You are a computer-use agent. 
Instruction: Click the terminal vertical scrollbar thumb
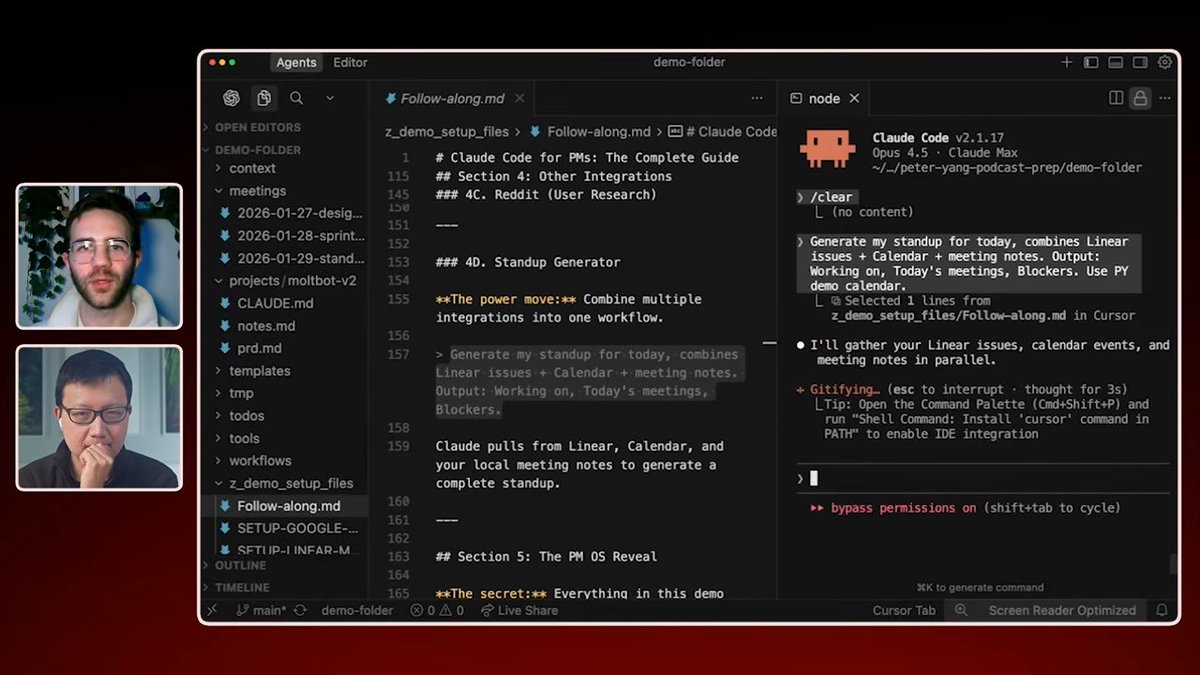point(1174,565)
